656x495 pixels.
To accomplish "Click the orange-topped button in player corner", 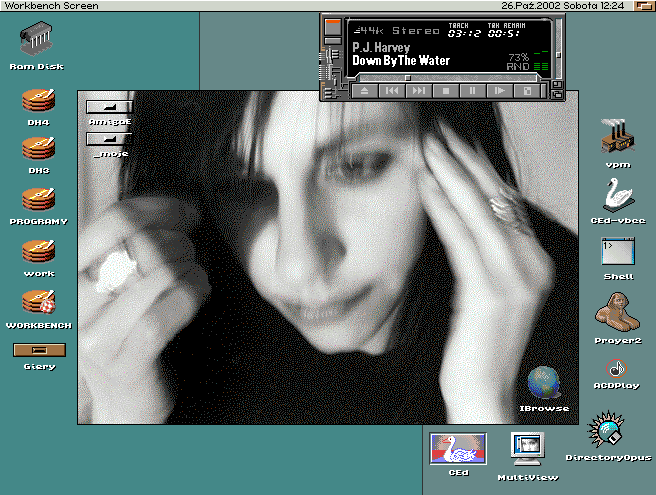I will (x=333, y=27).
